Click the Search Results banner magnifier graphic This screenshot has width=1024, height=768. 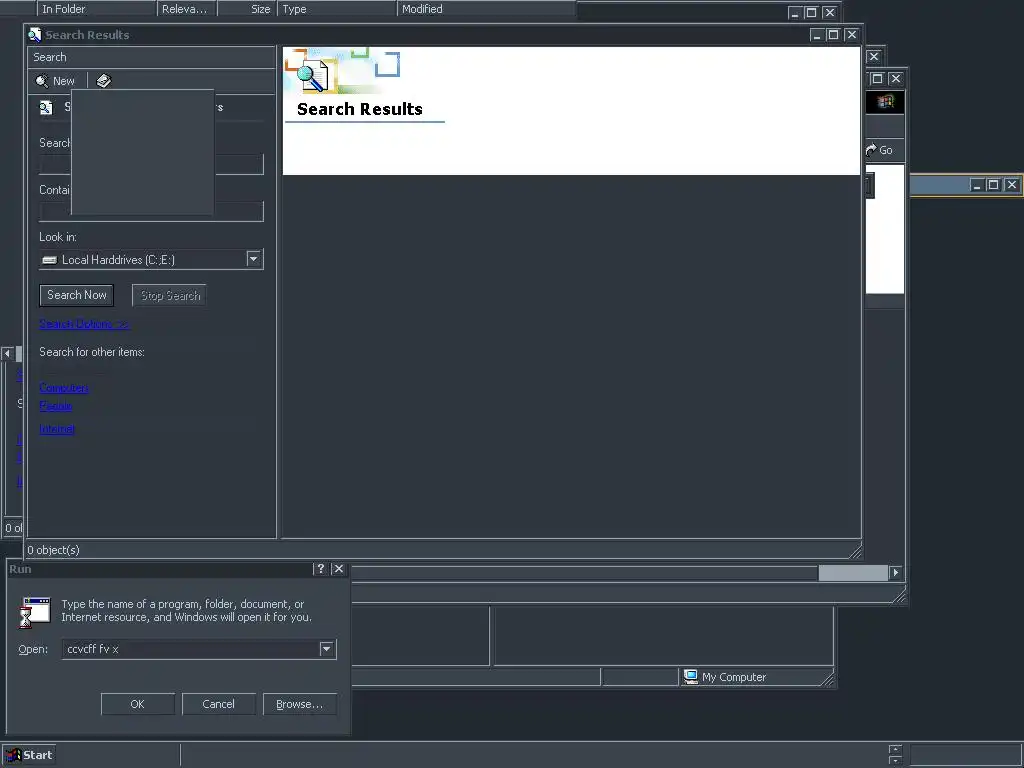pyautogui.click(x=312, y=74)
